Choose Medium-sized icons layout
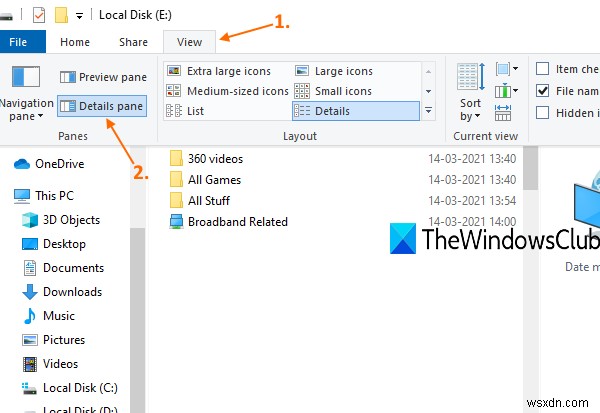 coord(227,91)
